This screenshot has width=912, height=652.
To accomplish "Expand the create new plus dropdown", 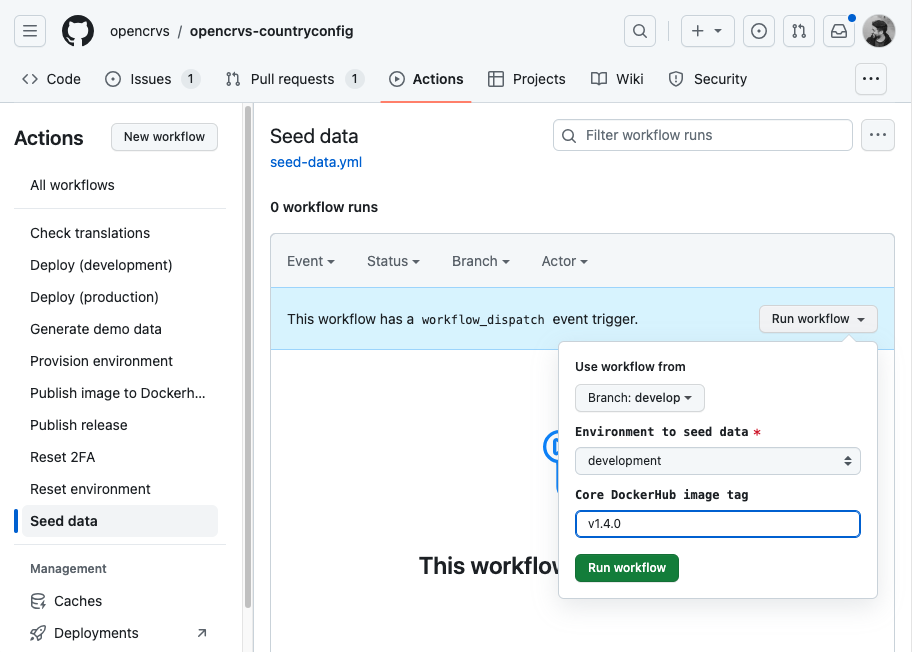I will pos(708,31).
